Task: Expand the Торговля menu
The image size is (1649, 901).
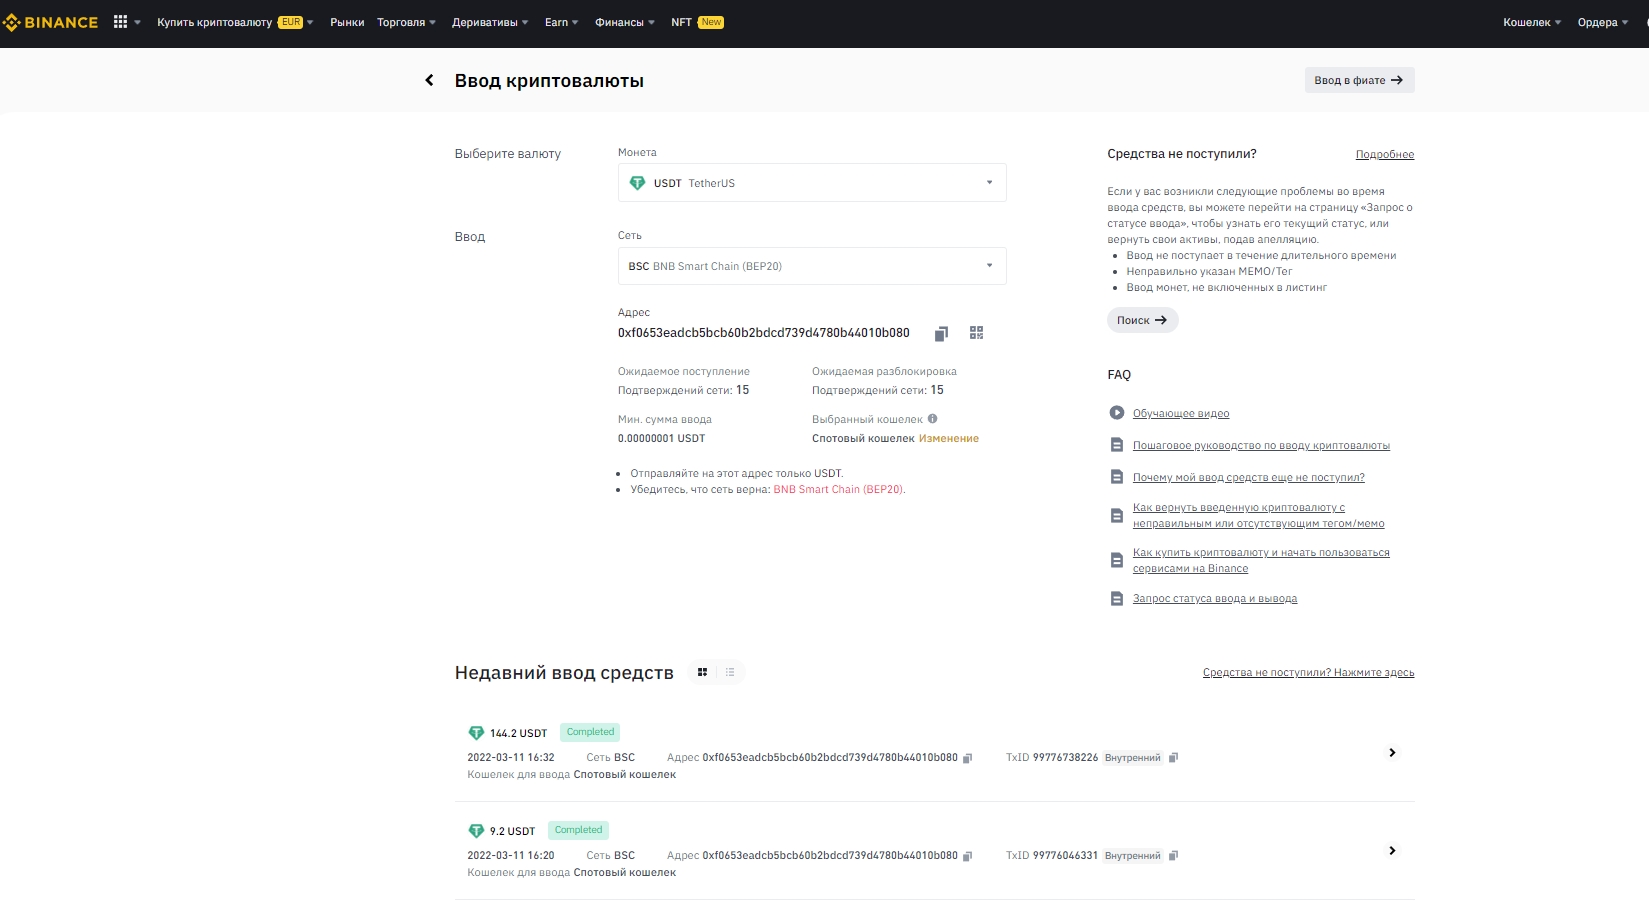Action: click(406, 22)
